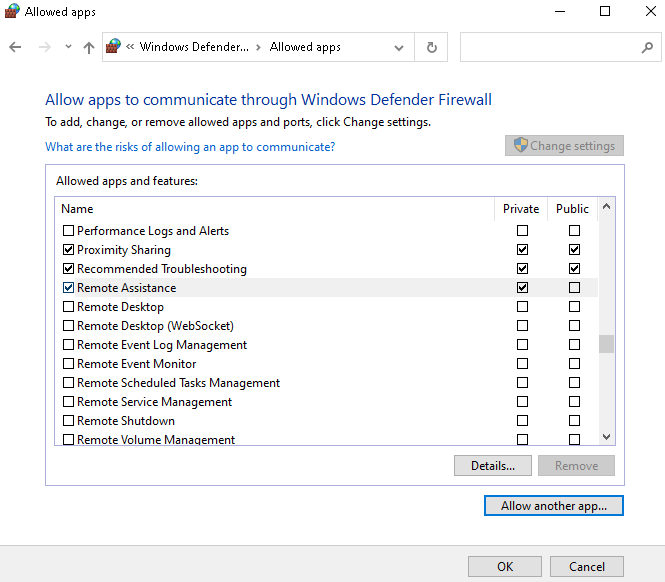
Task: Click the Cancel button
Action: (x=587, y=566)
